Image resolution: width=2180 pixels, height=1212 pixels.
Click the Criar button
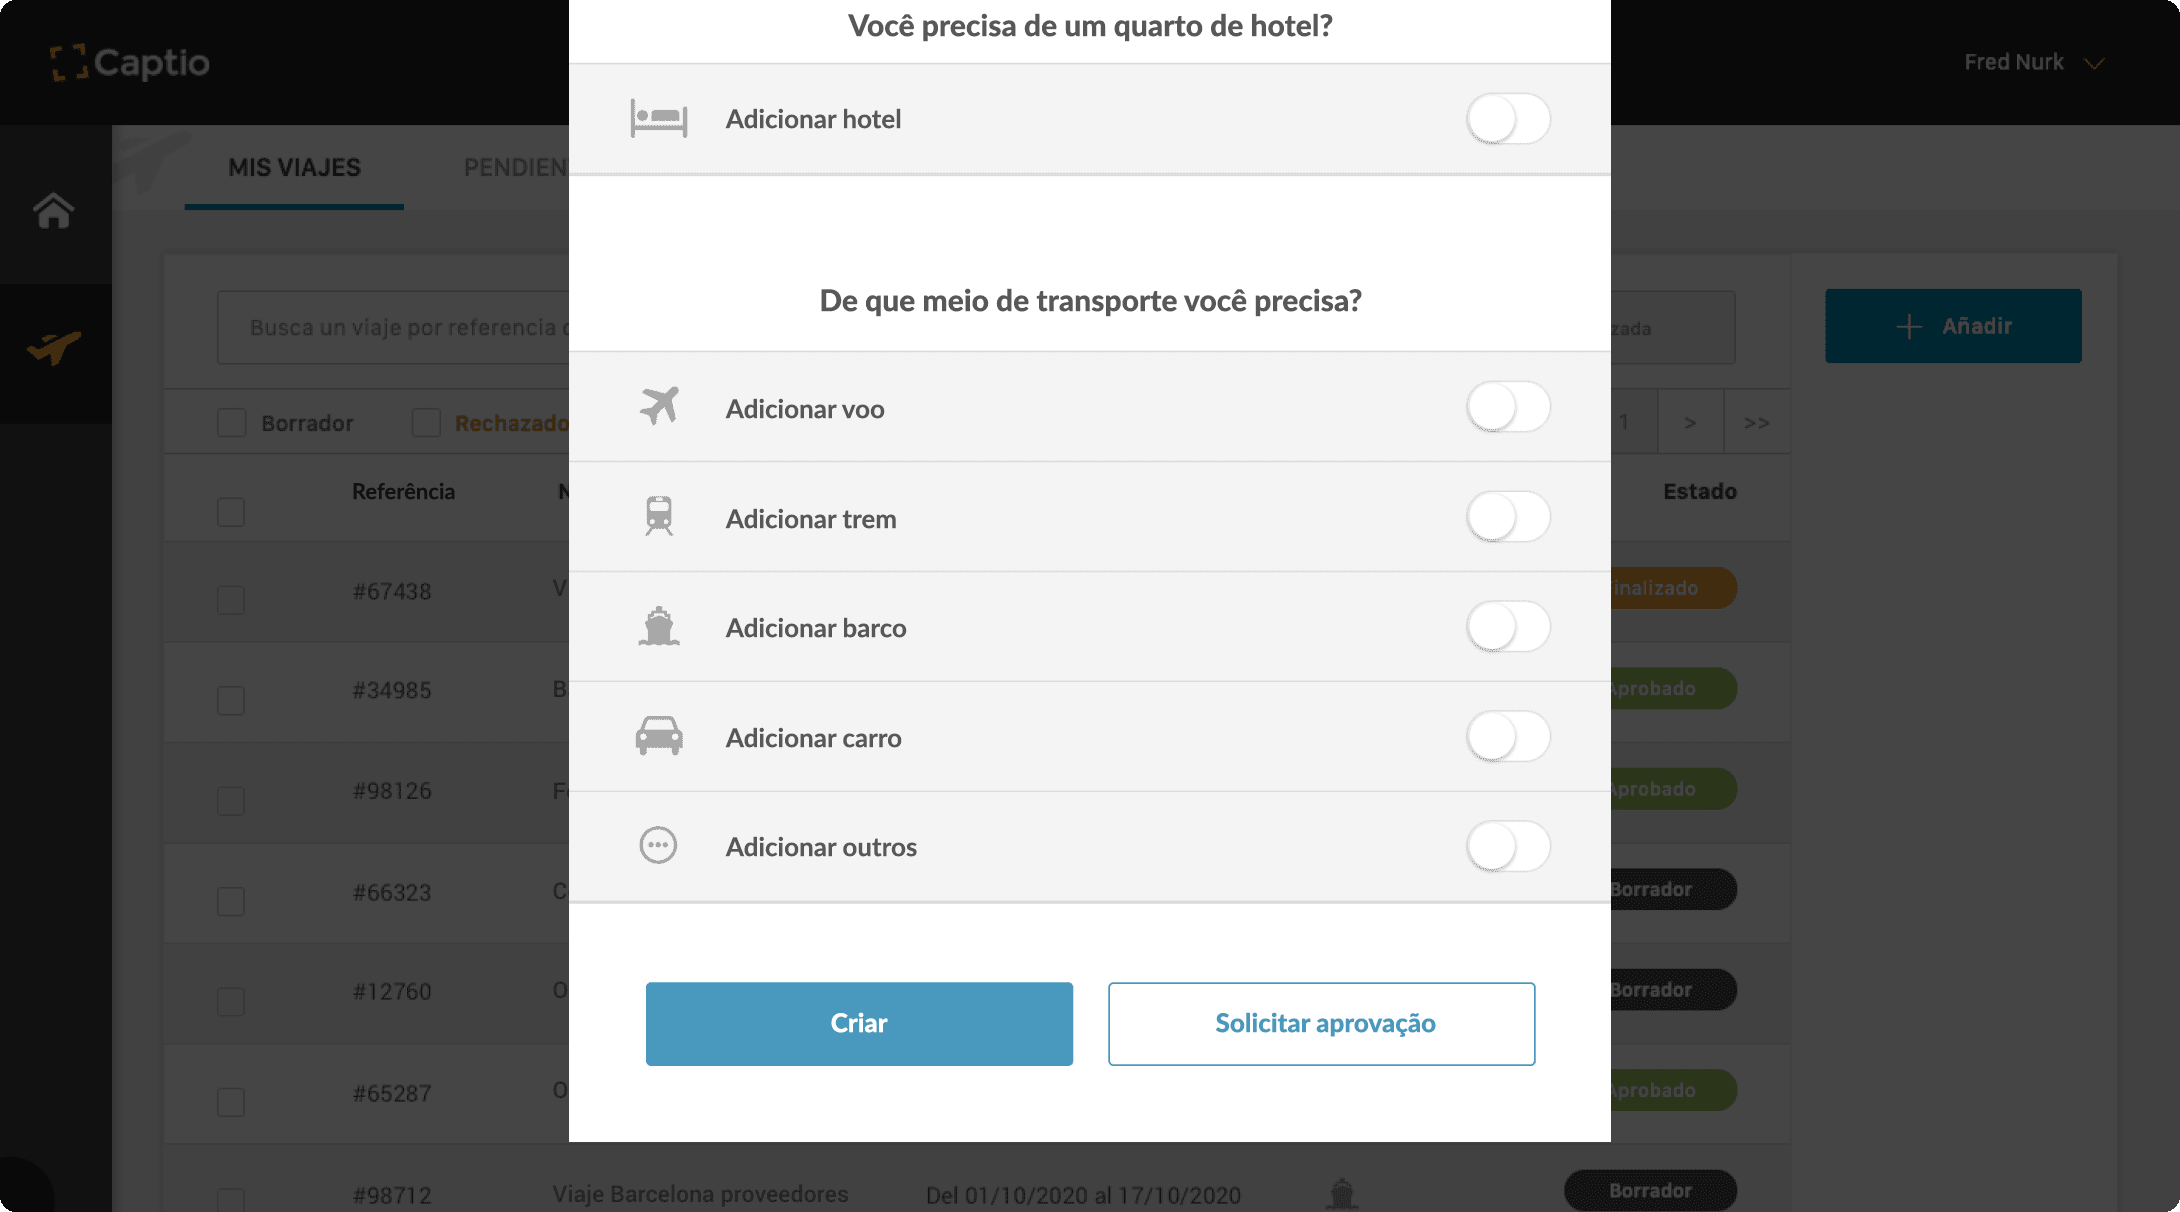(859, 1023)
